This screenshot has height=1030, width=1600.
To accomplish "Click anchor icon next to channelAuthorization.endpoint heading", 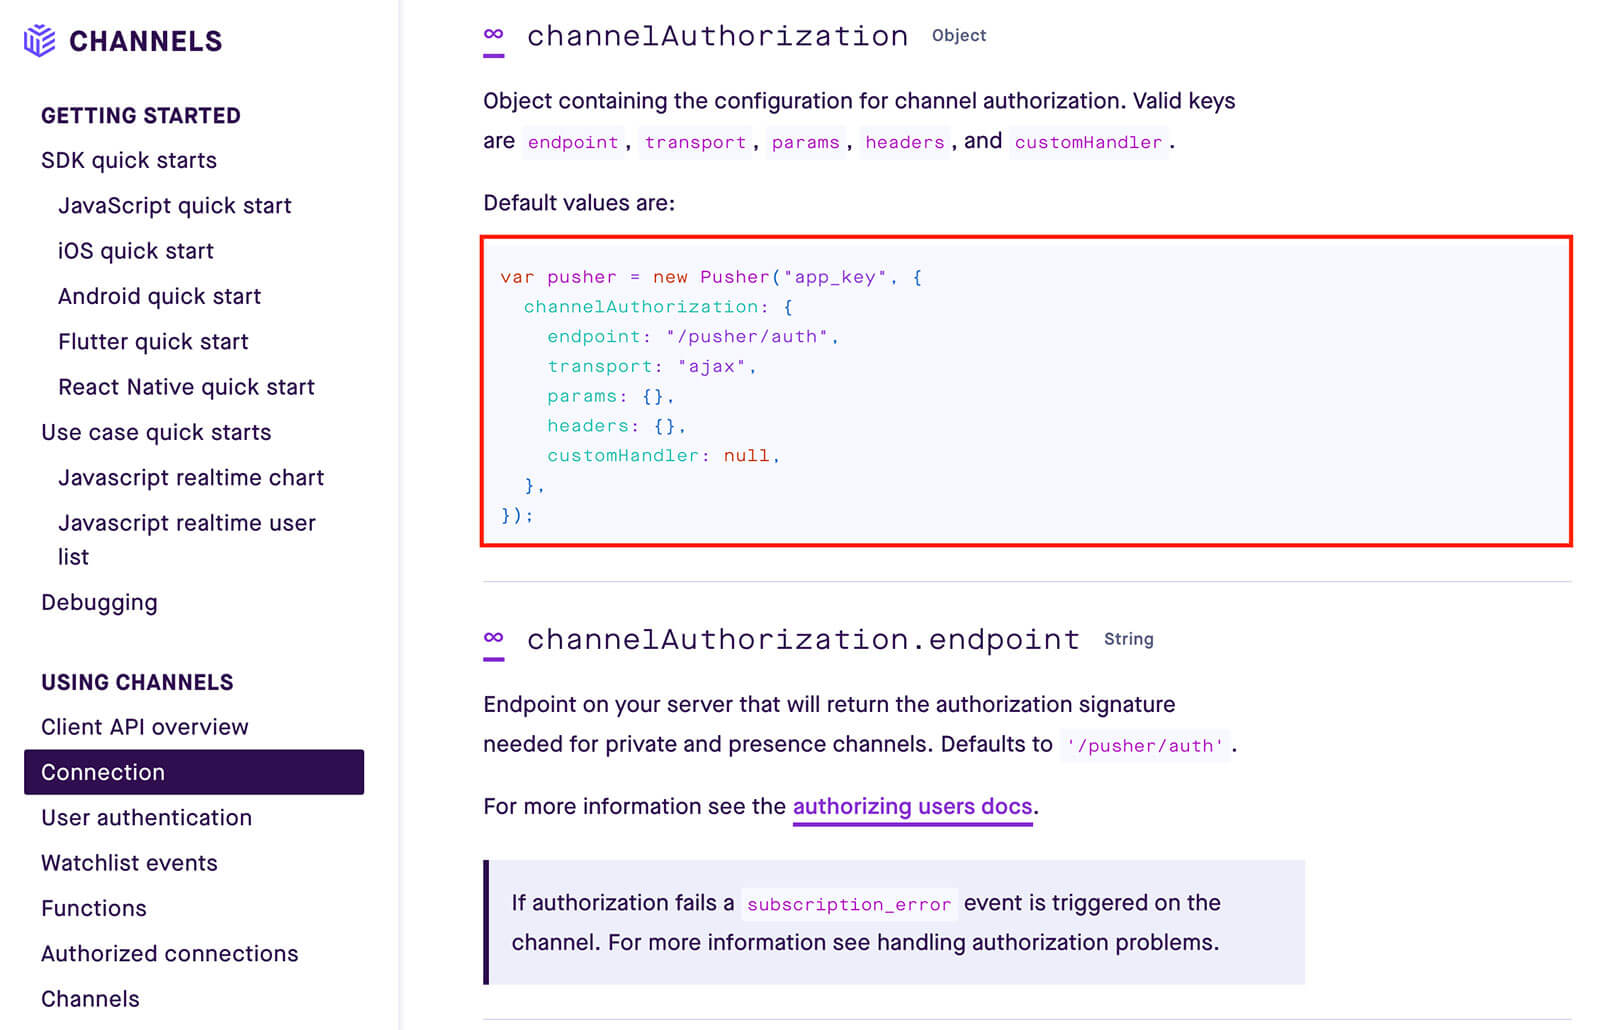I will pyautogui.click(x=493, y=639).
